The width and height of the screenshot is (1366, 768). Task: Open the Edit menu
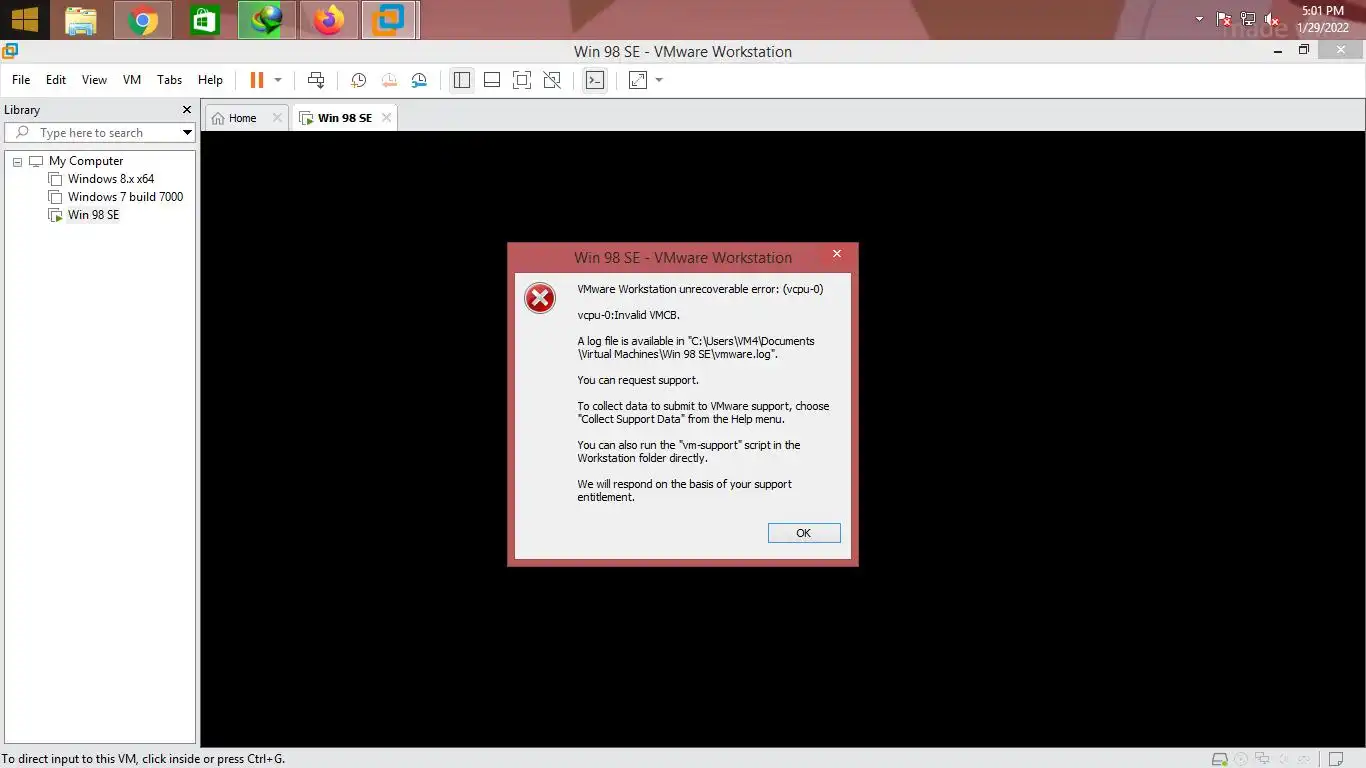tap(56, 80)
